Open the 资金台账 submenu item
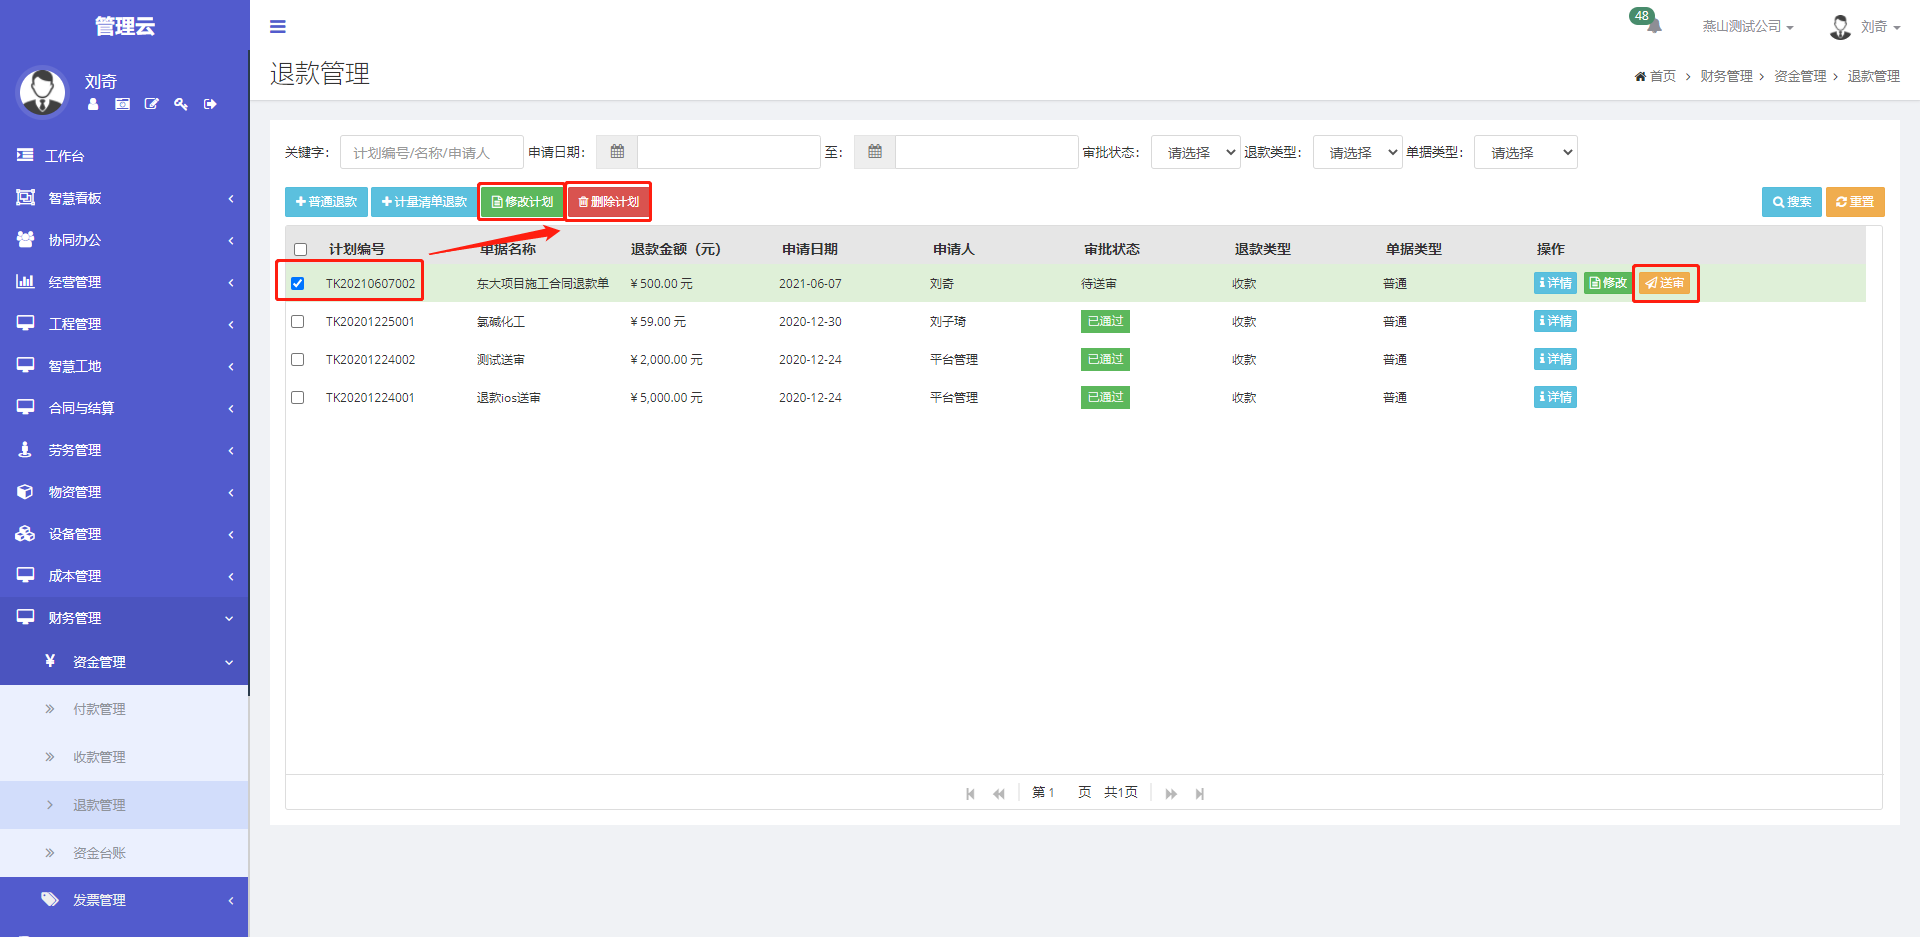This screenshot has width=1920, height=937. [x=124, y=853]
